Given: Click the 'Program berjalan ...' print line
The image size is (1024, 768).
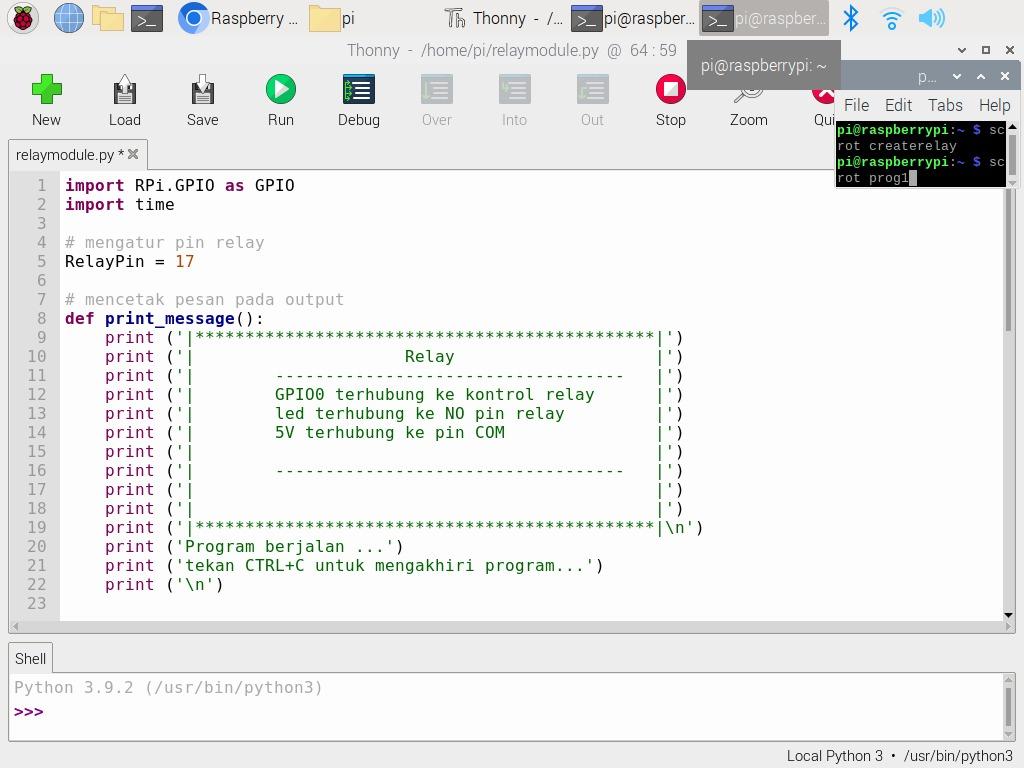Looking at the screenshot, I should 254,547.
